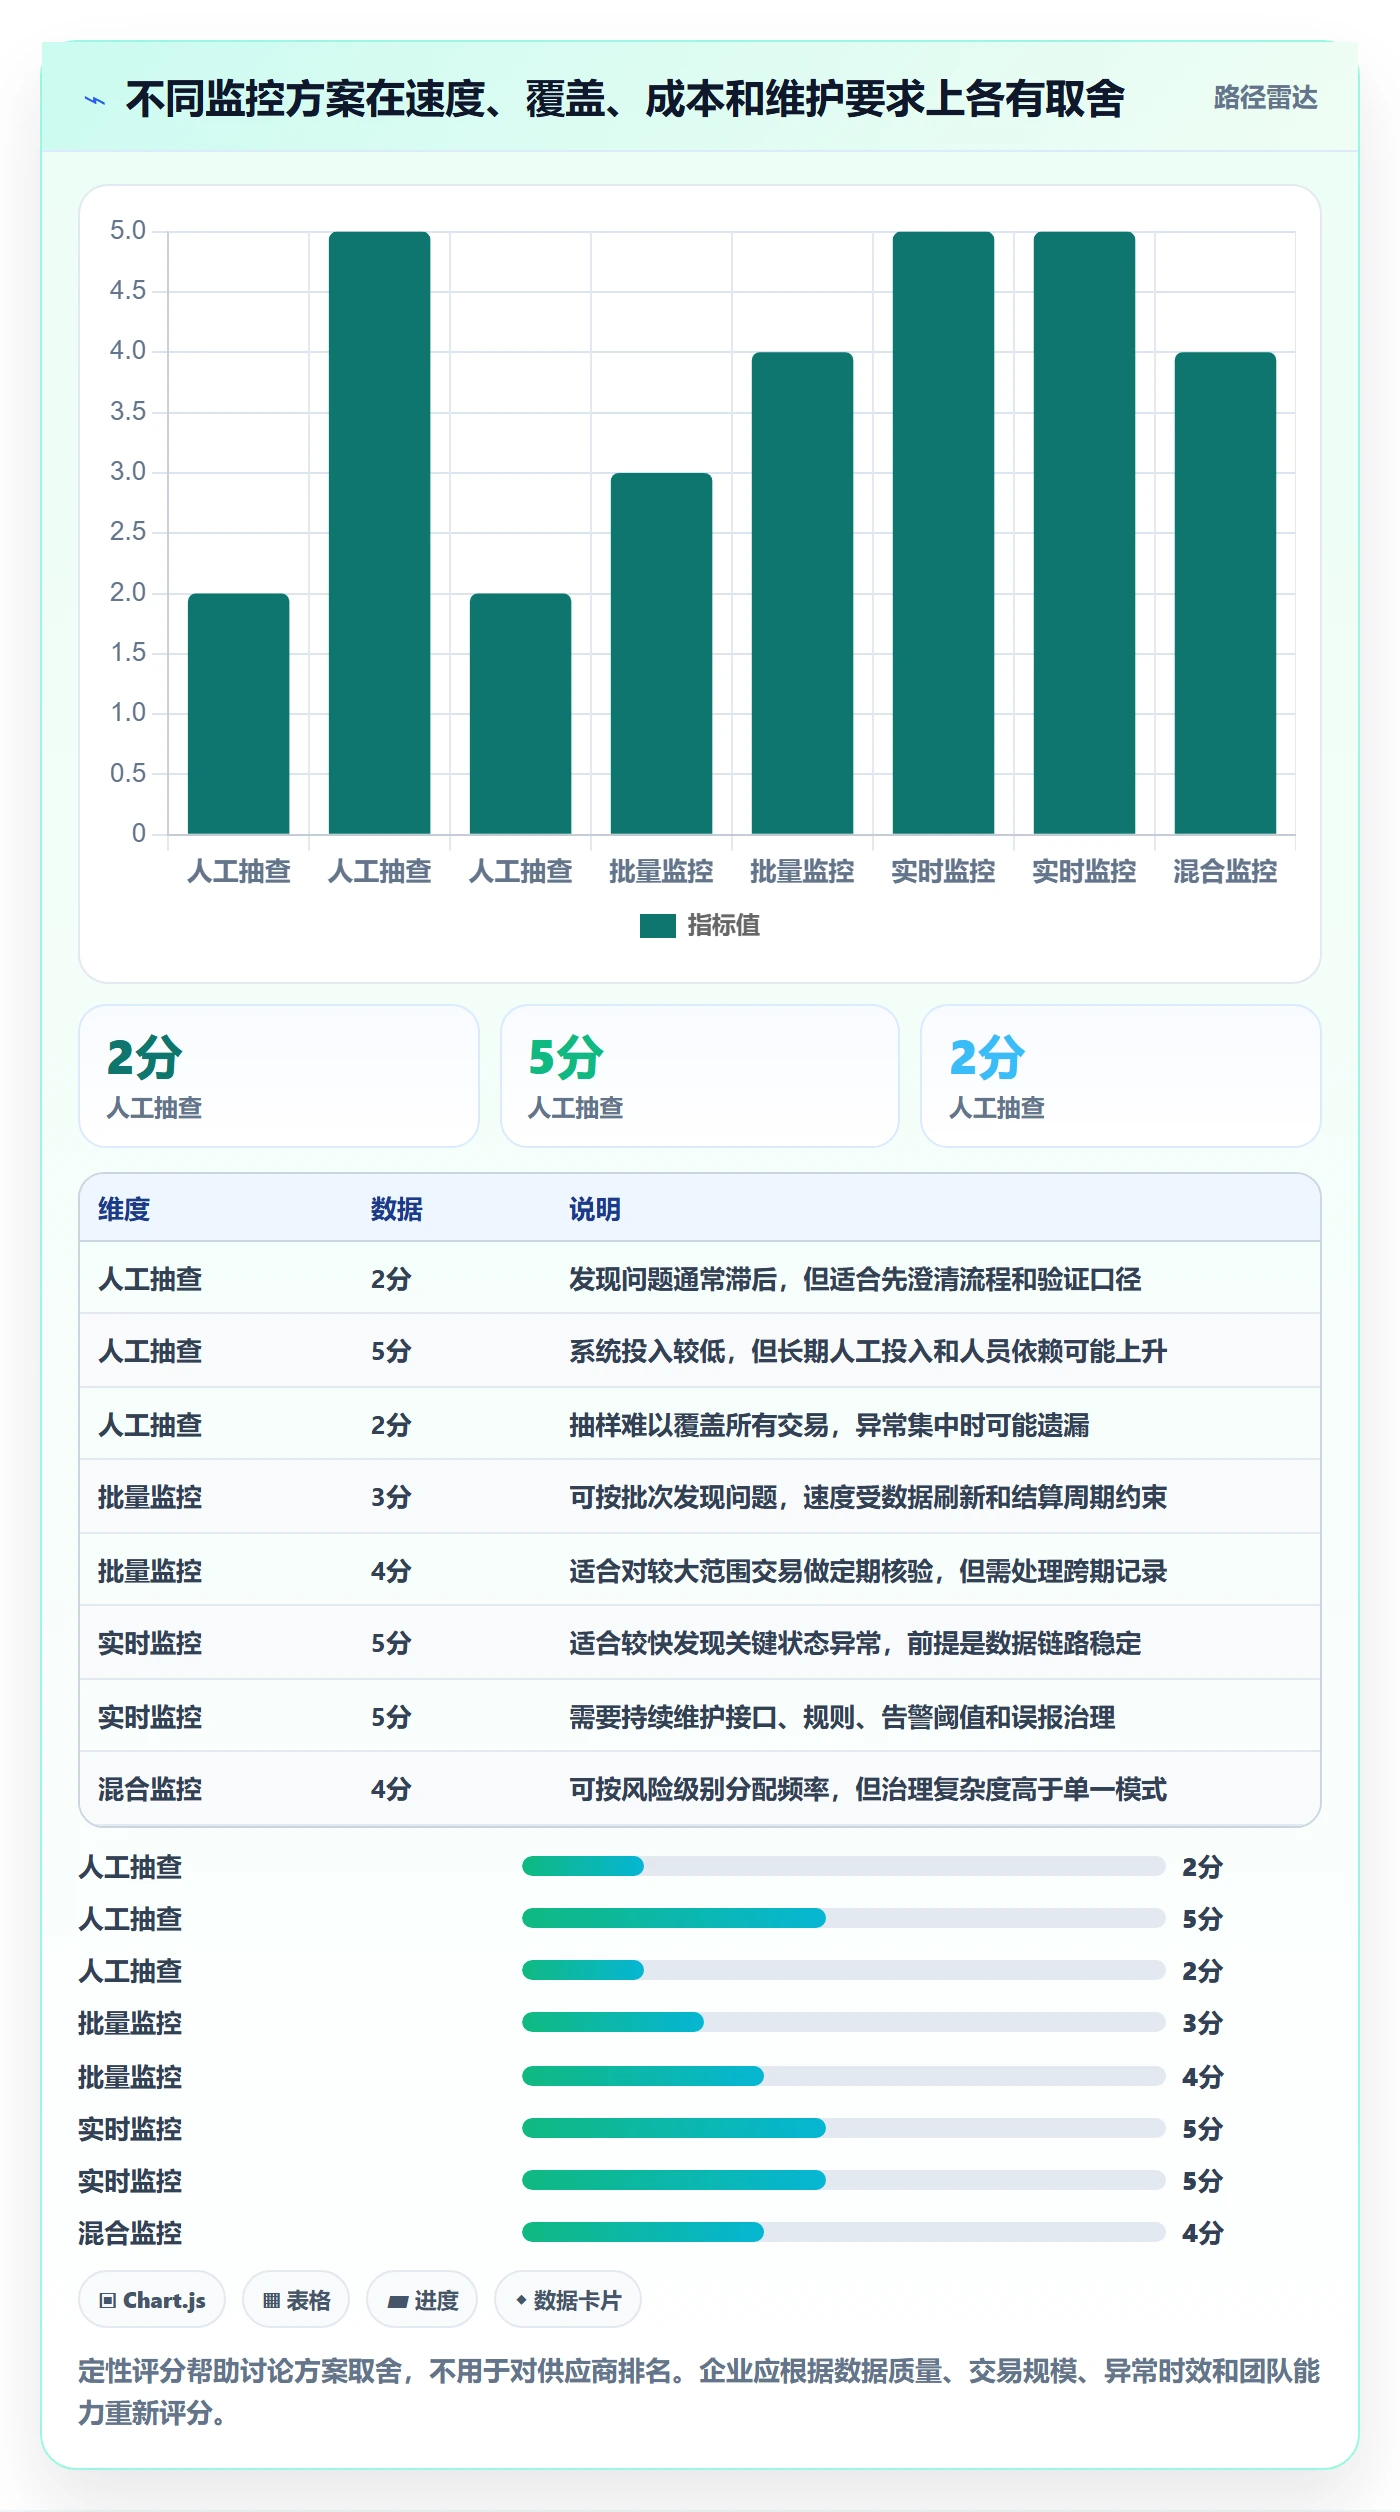
Task: Click the 0.5 y-axis tick label
Action: click(x=128, y=774)
